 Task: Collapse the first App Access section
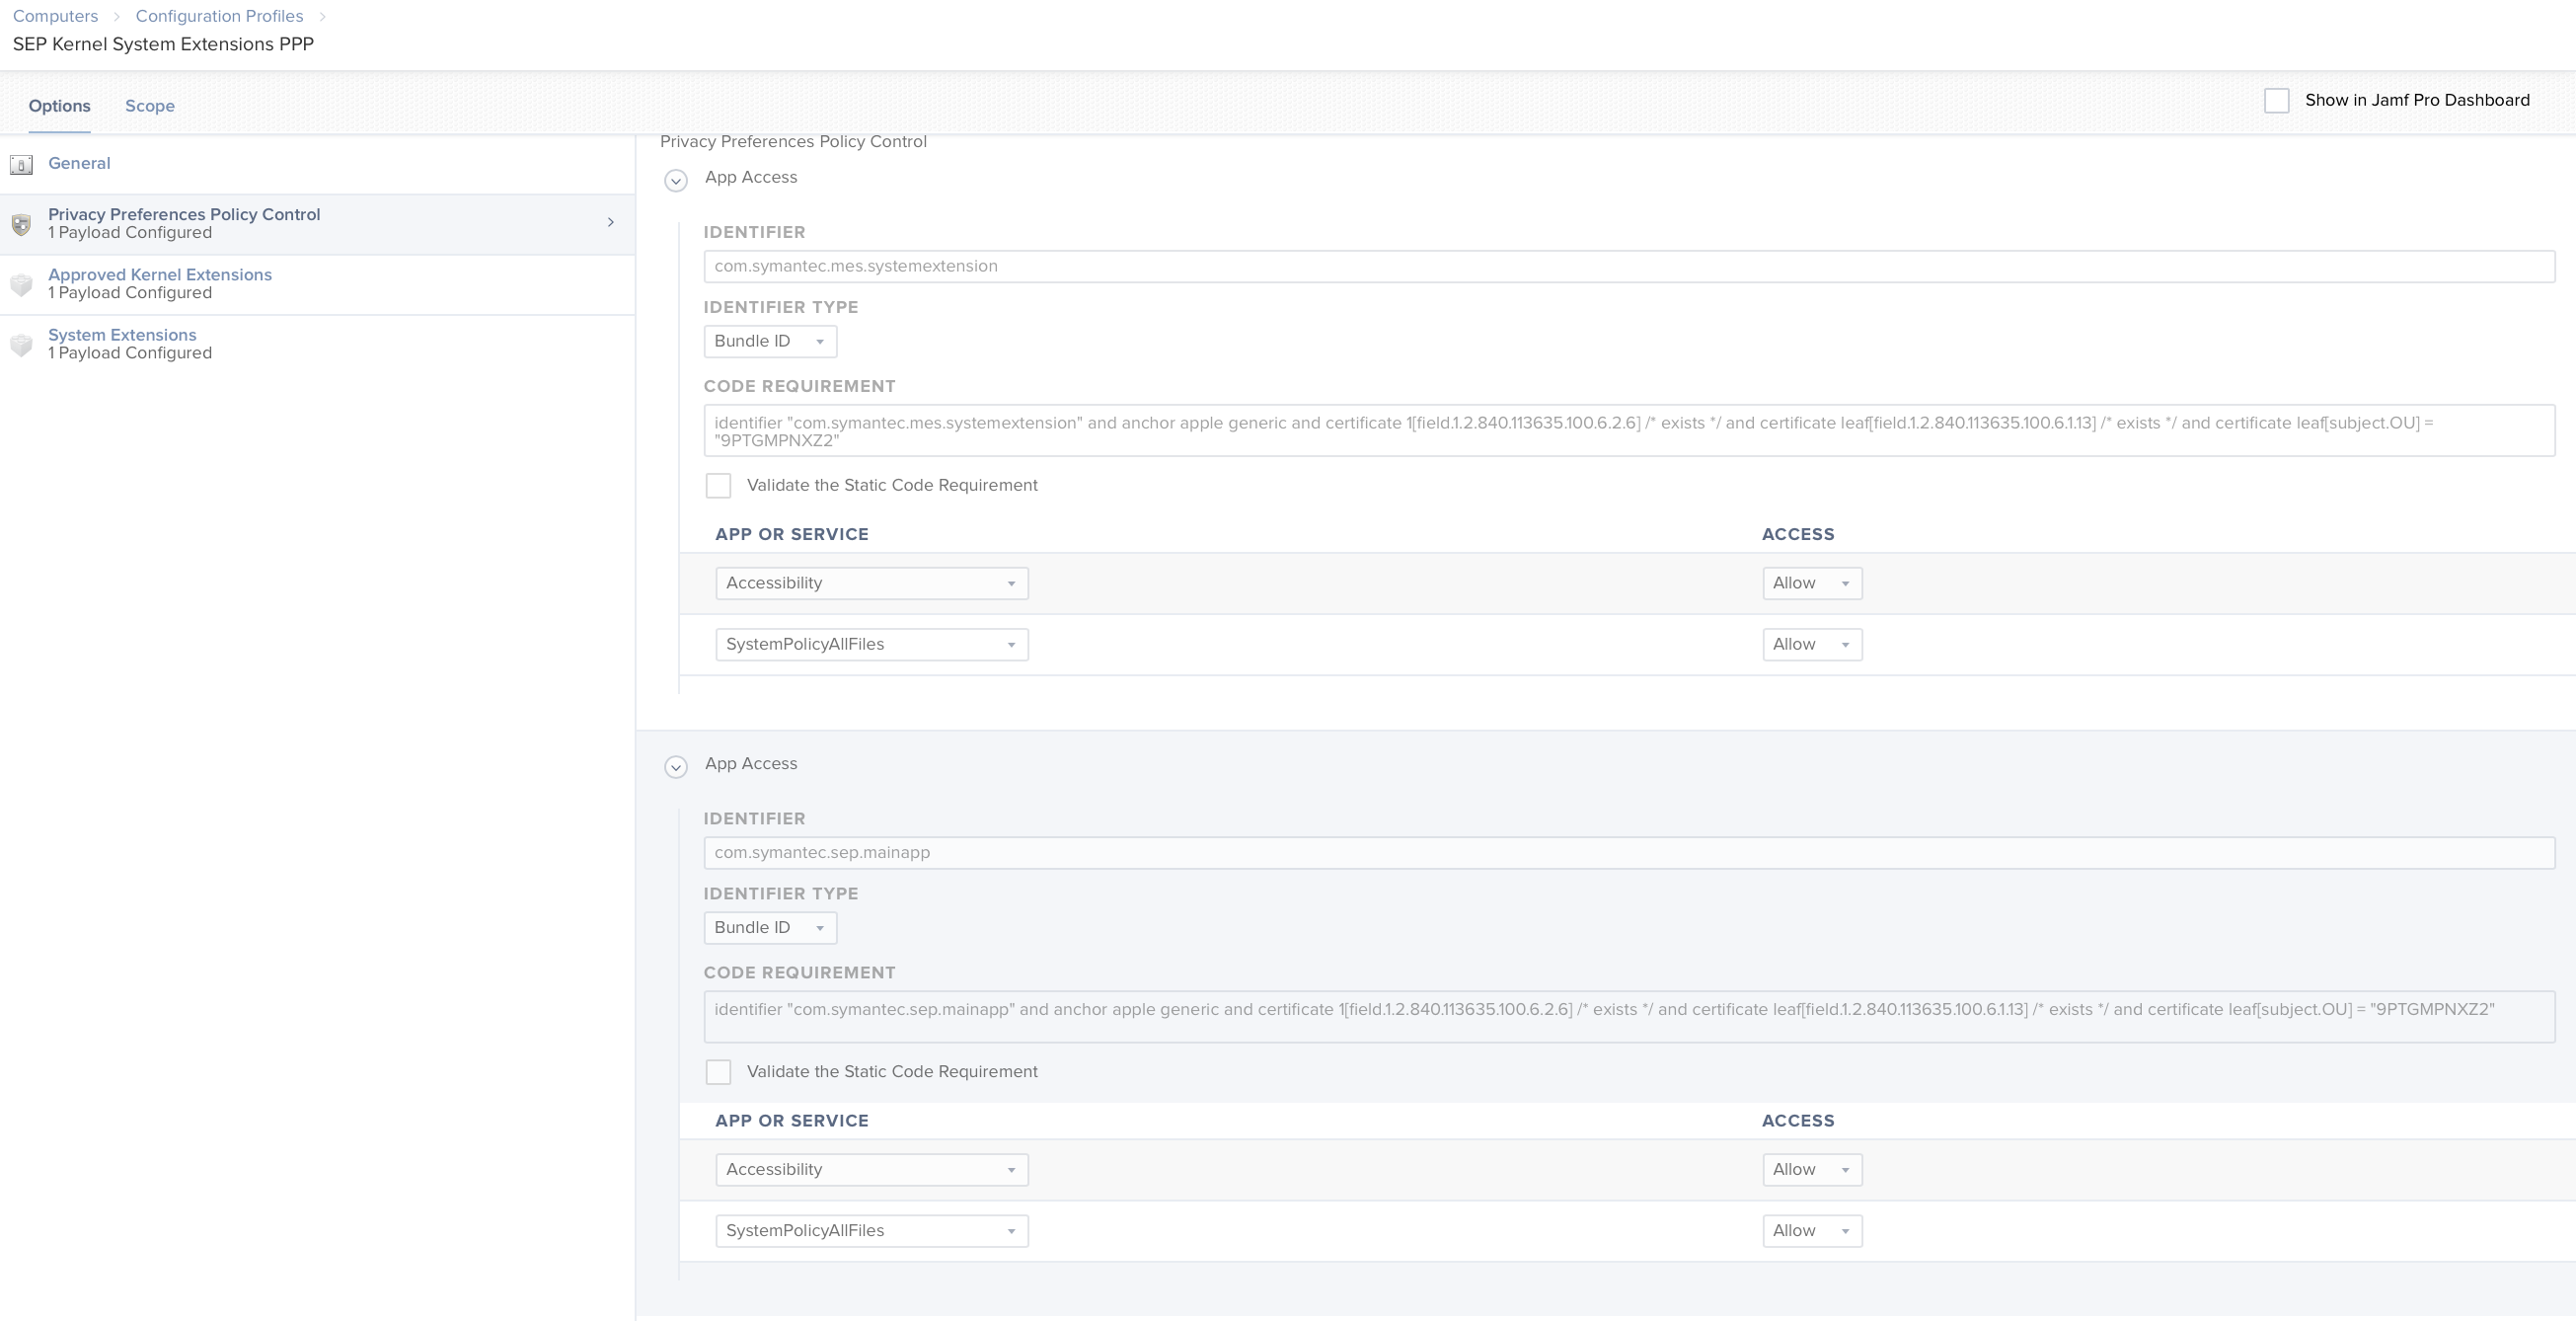point(676,180)
